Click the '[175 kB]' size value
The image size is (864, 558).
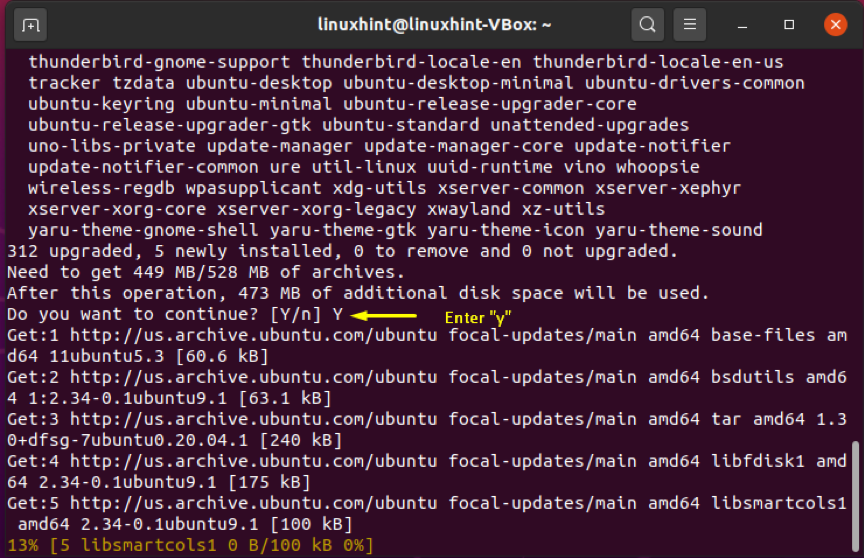pyautogui.click(x=269, y=482)
